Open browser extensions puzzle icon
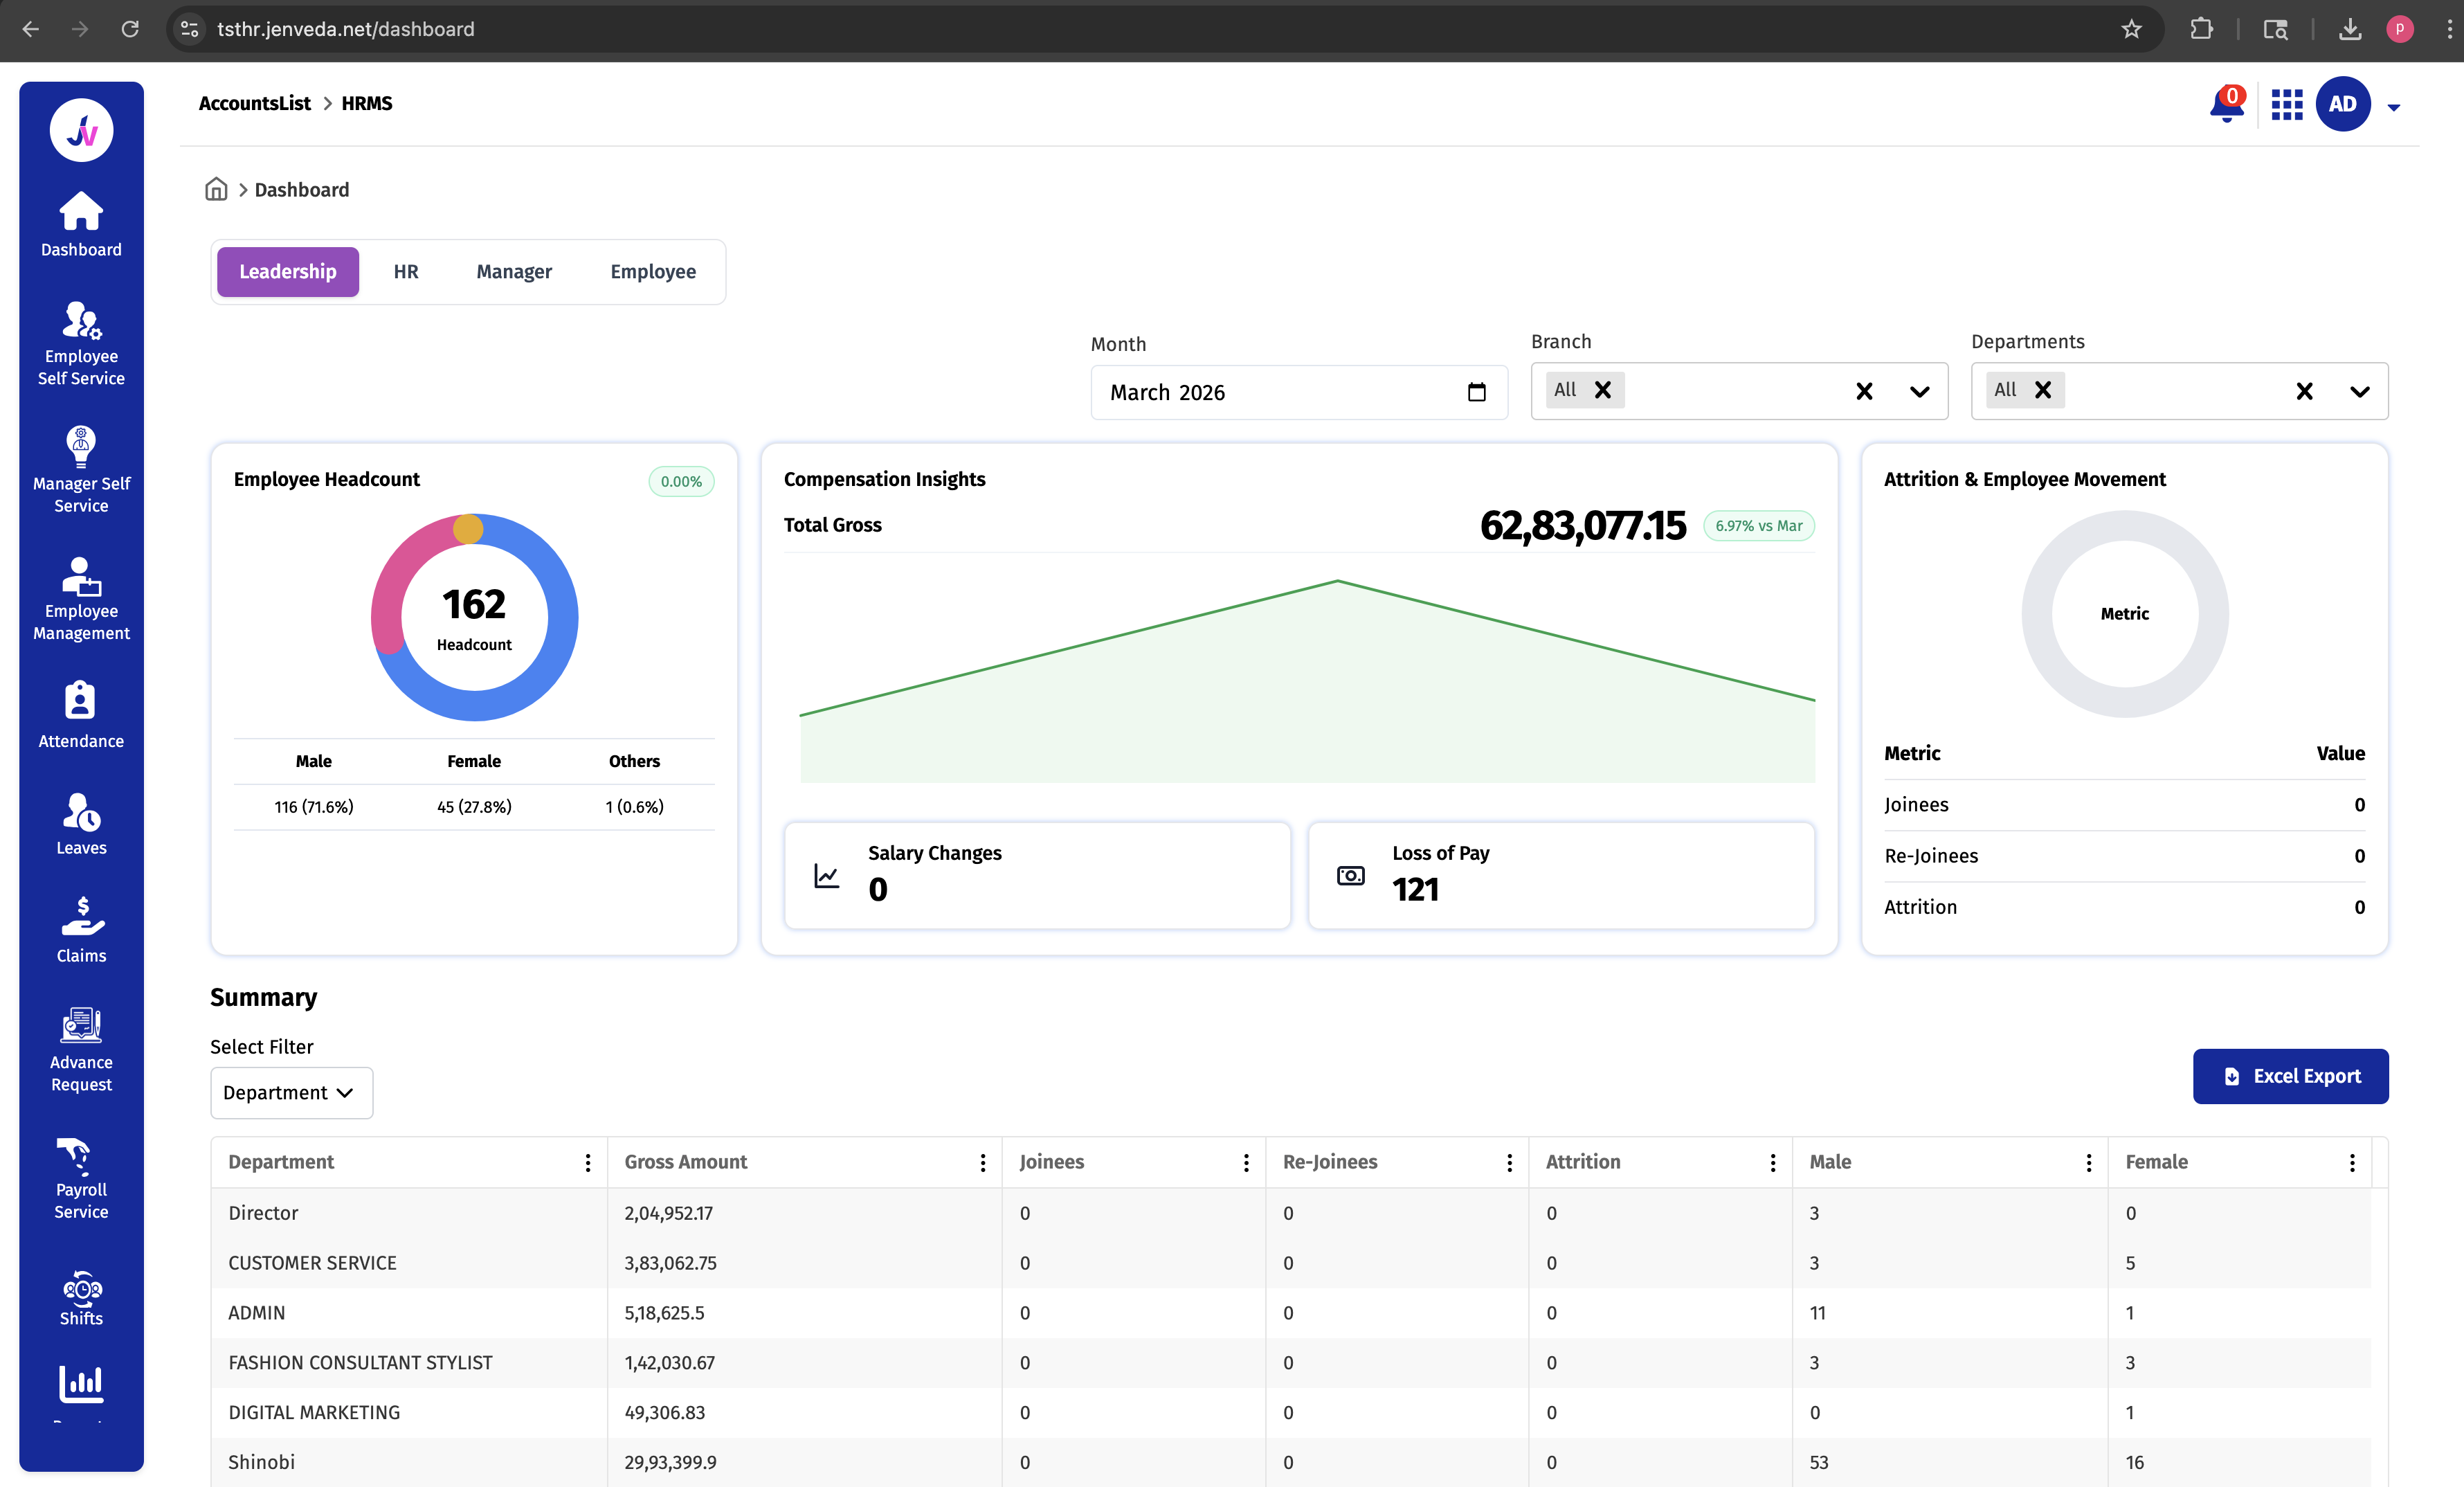2464x1487 pixels. click(2201, 29)
